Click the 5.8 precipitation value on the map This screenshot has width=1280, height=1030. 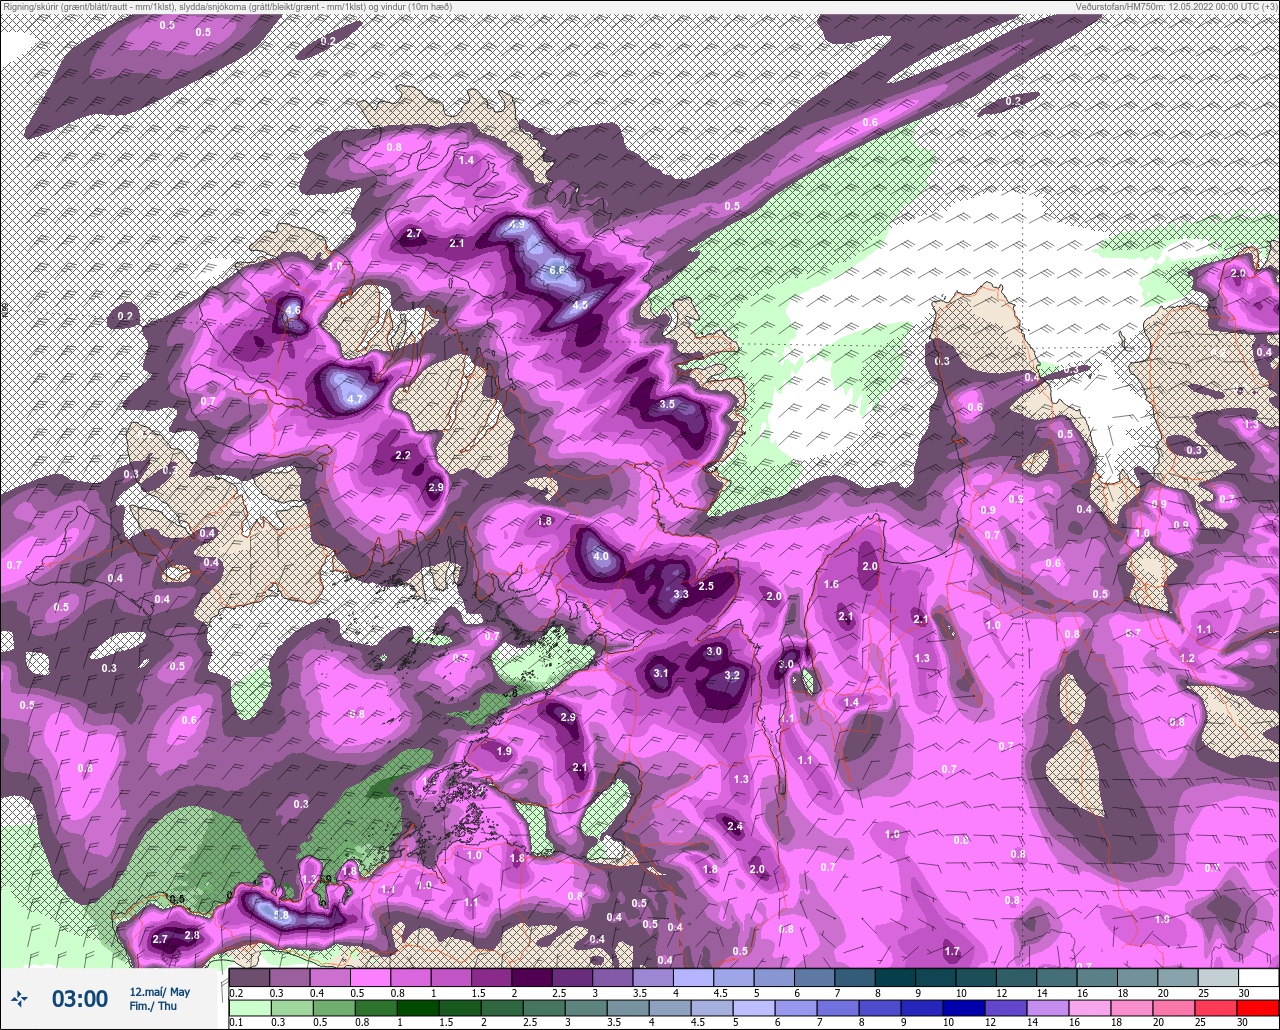click(281, 915)
